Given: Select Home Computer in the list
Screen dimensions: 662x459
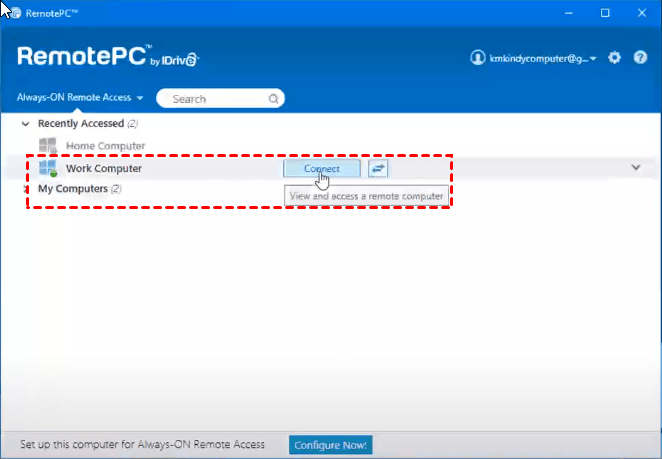Looking at the screenshot, I should [x=106, y=146].
